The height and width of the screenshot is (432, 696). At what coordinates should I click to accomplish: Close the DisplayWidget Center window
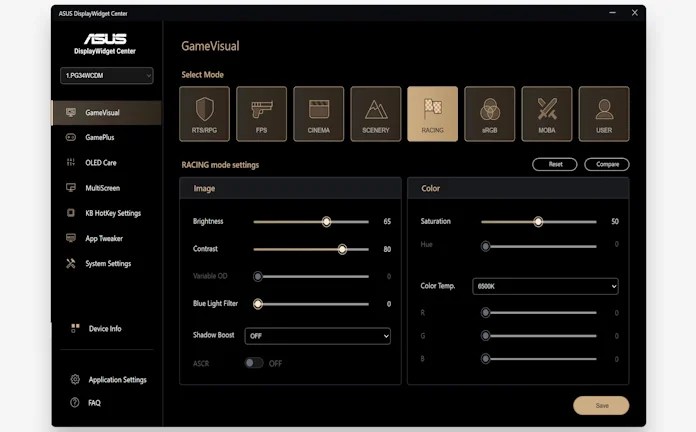(635, 13)
